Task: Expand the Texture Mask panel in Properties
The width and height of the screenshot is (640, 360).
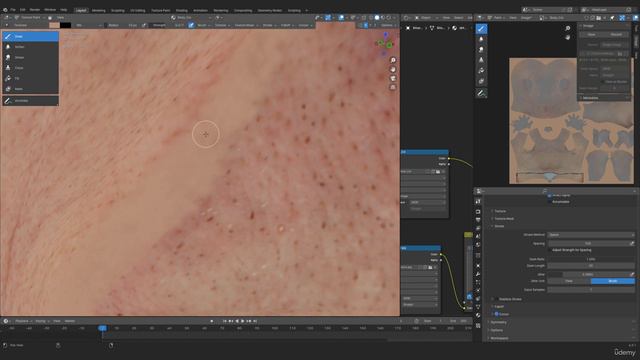Action: pos(504,219)
